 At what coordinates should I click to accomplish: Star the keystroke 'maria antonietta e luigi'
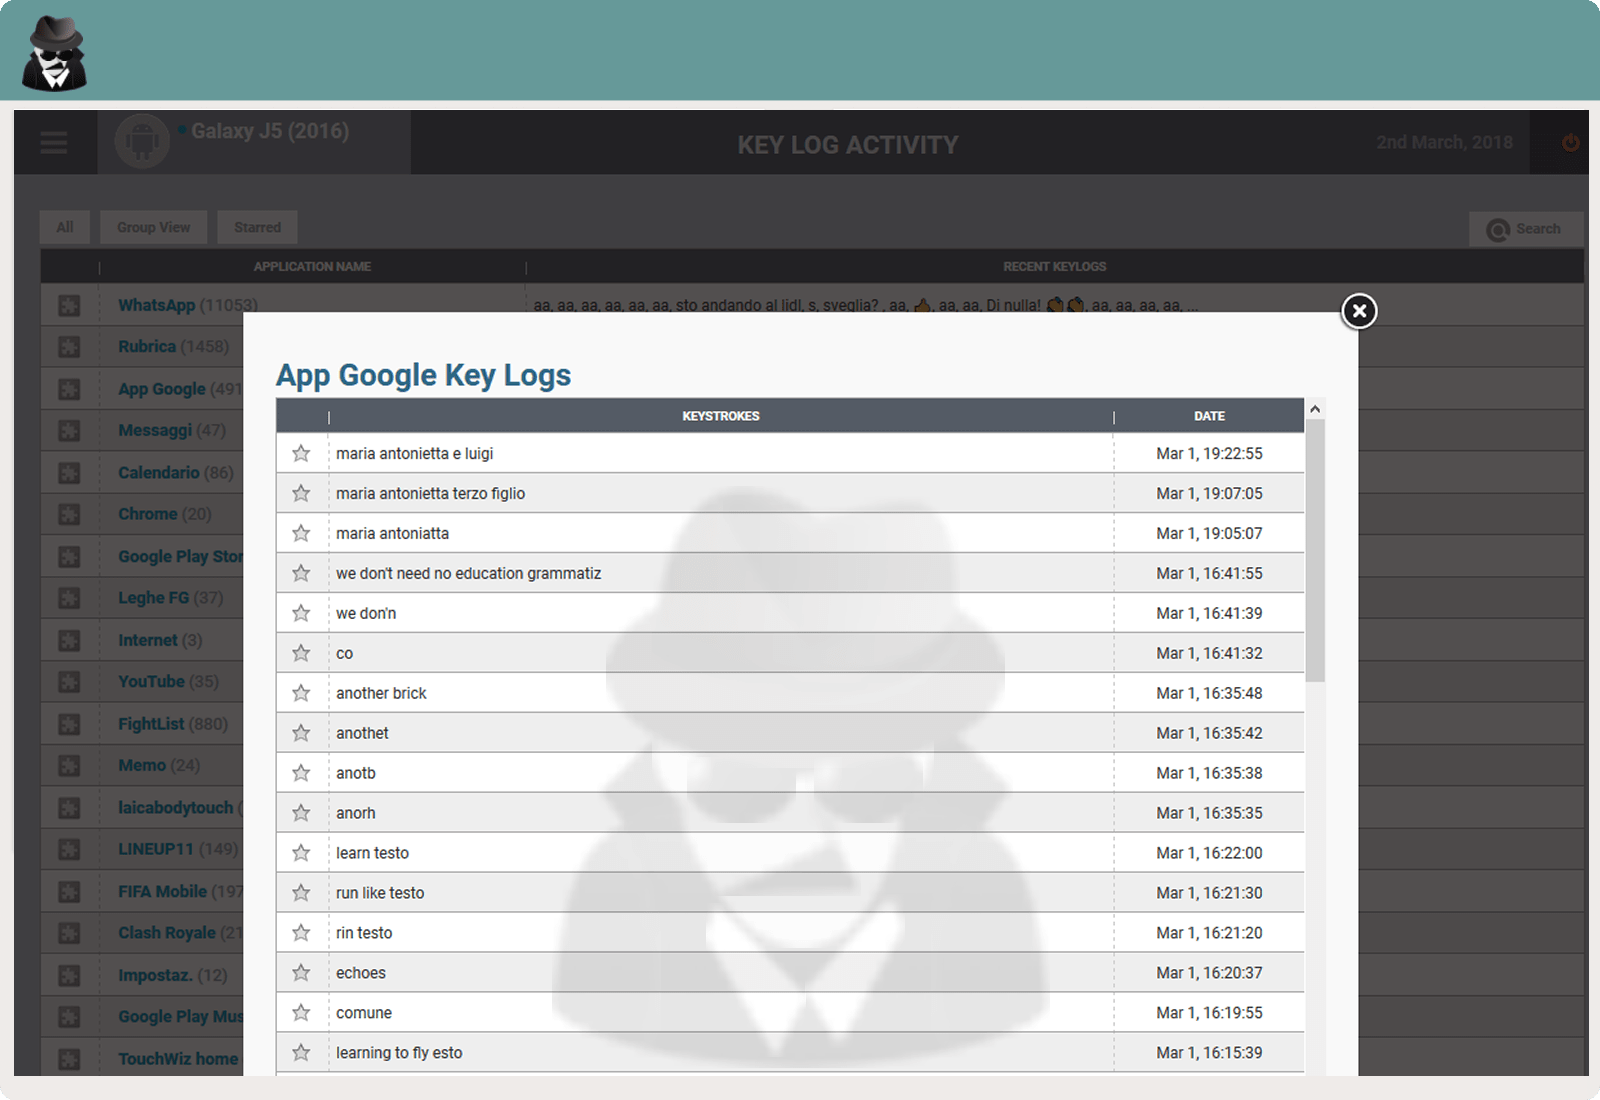click(x=301, y=453)
